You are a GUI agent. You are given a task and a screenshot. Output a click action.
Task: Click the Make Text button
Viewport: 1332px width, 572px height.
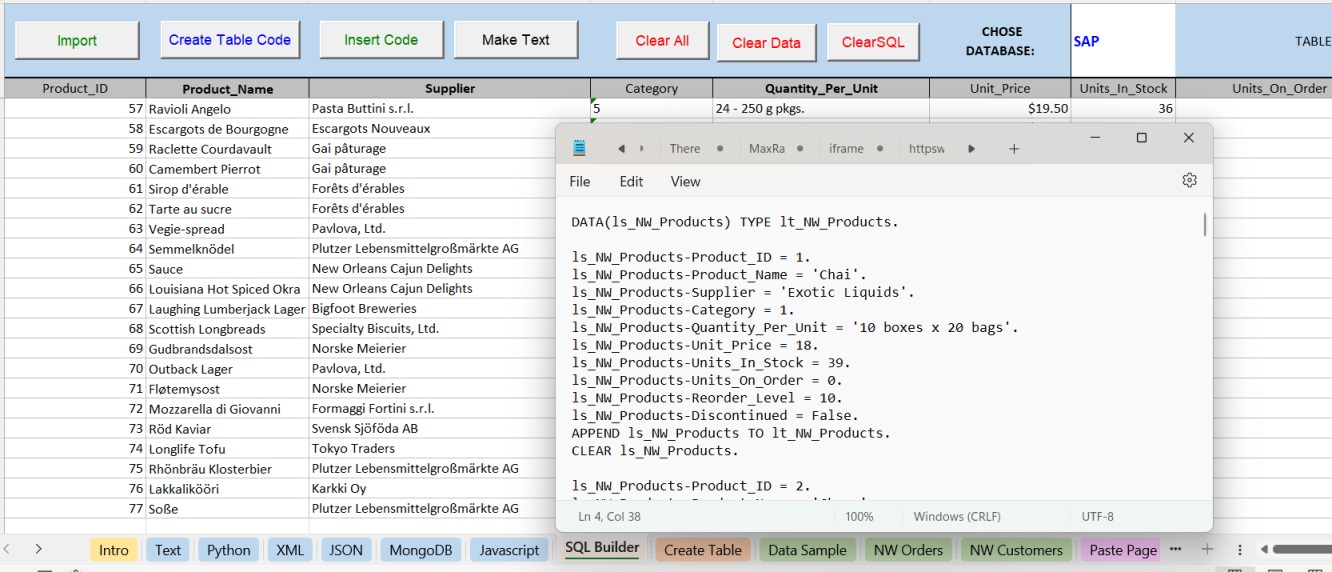[x=516, y=40]
